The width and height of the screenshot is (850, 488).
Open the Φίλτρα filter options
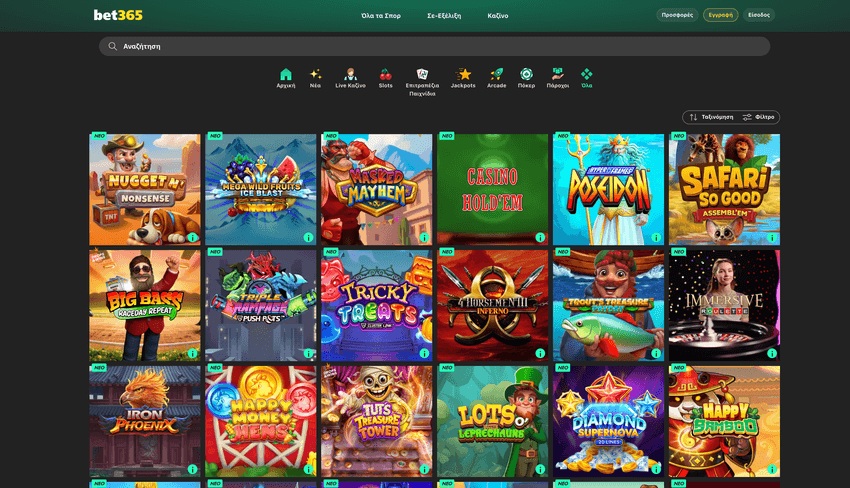(x=759, y=117)
